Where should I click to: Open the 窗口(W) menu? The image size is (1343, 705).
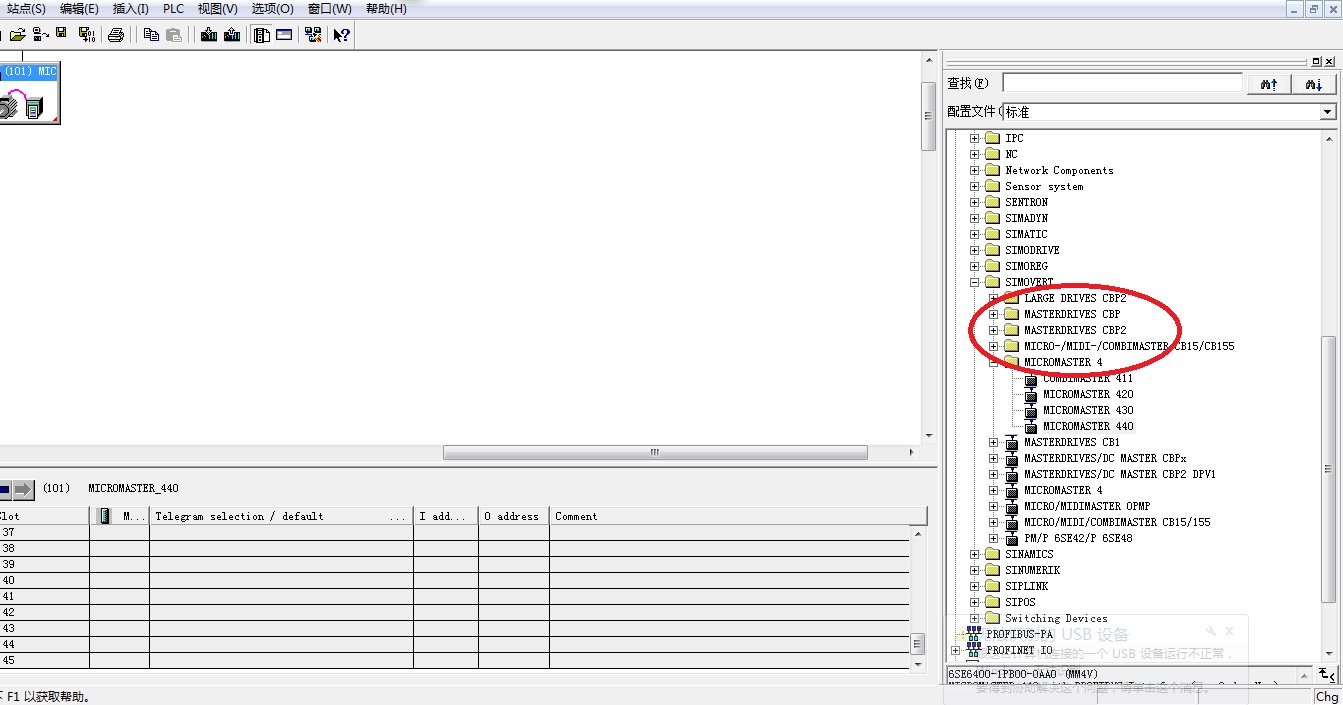[329, 8]
